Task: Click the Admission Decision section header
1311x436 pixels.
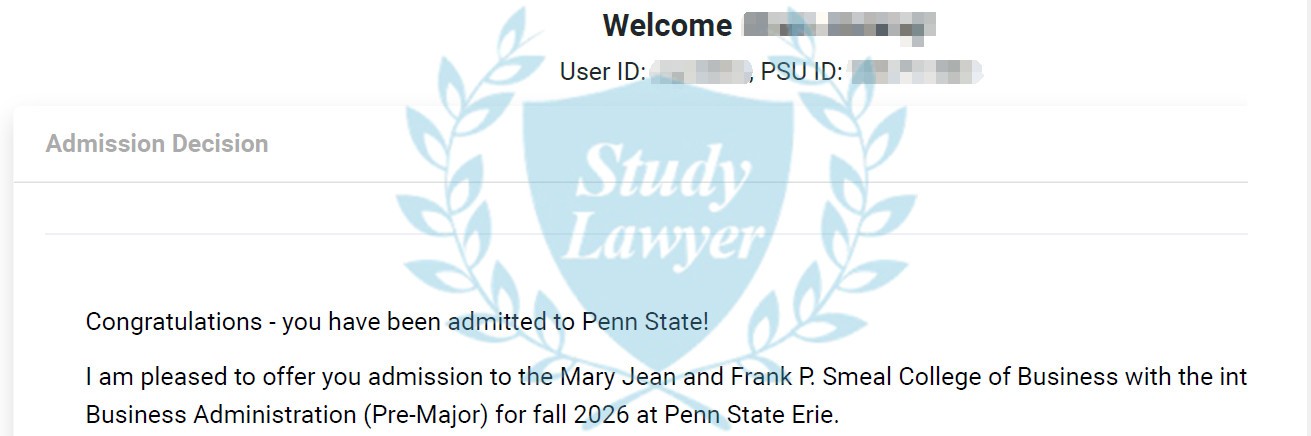Action: [157, 144]
